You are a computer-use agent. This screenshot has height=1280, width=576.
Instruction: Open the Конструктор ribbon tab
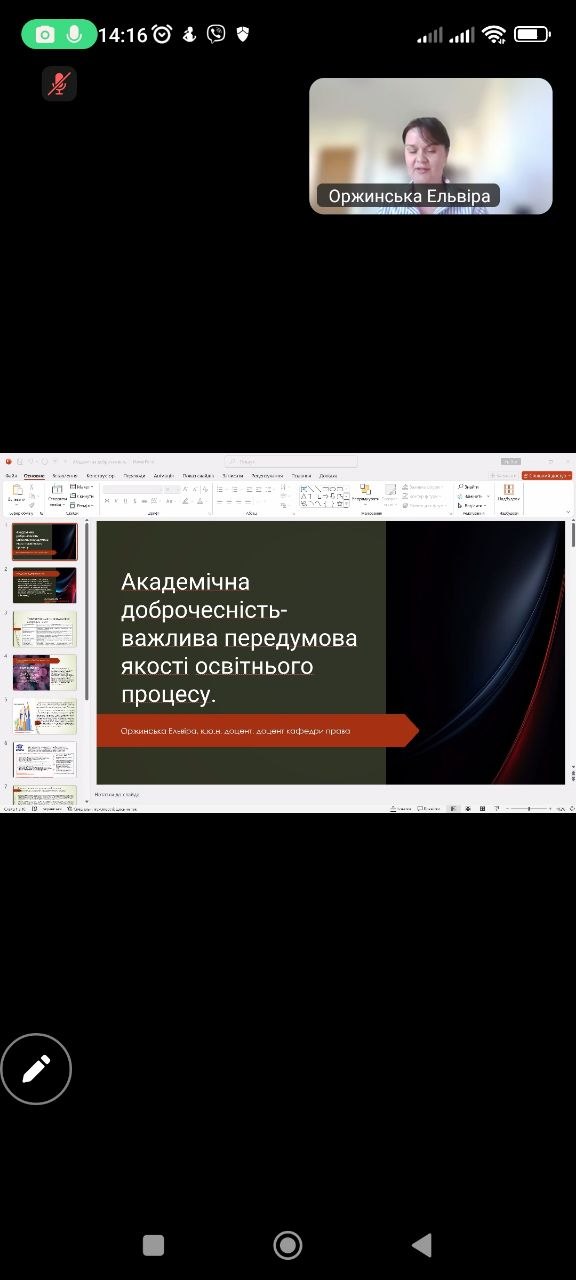pos(100,476)
